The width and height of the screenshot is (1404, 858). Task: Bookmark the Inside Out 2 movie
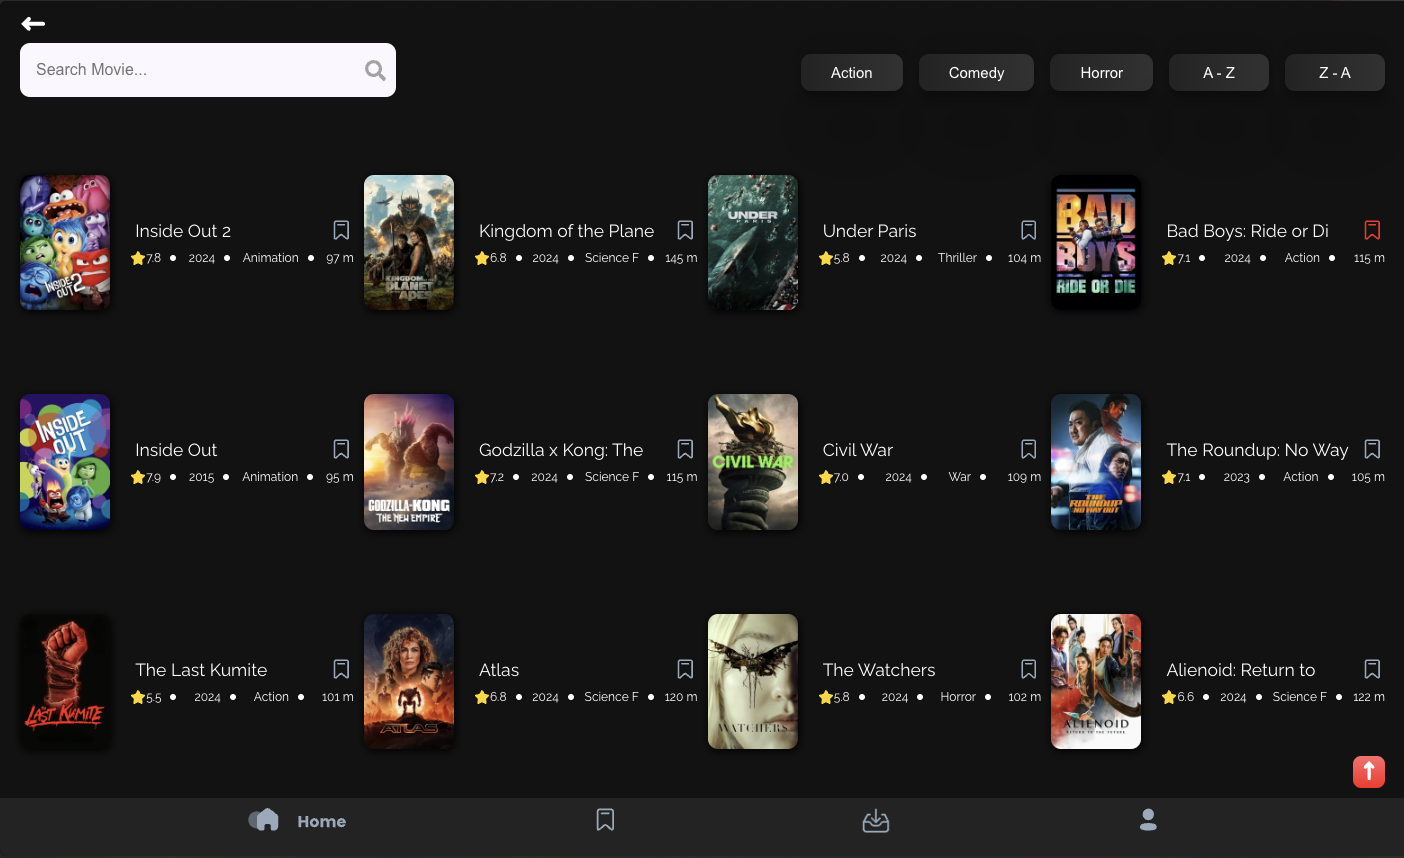click(341, 230)
